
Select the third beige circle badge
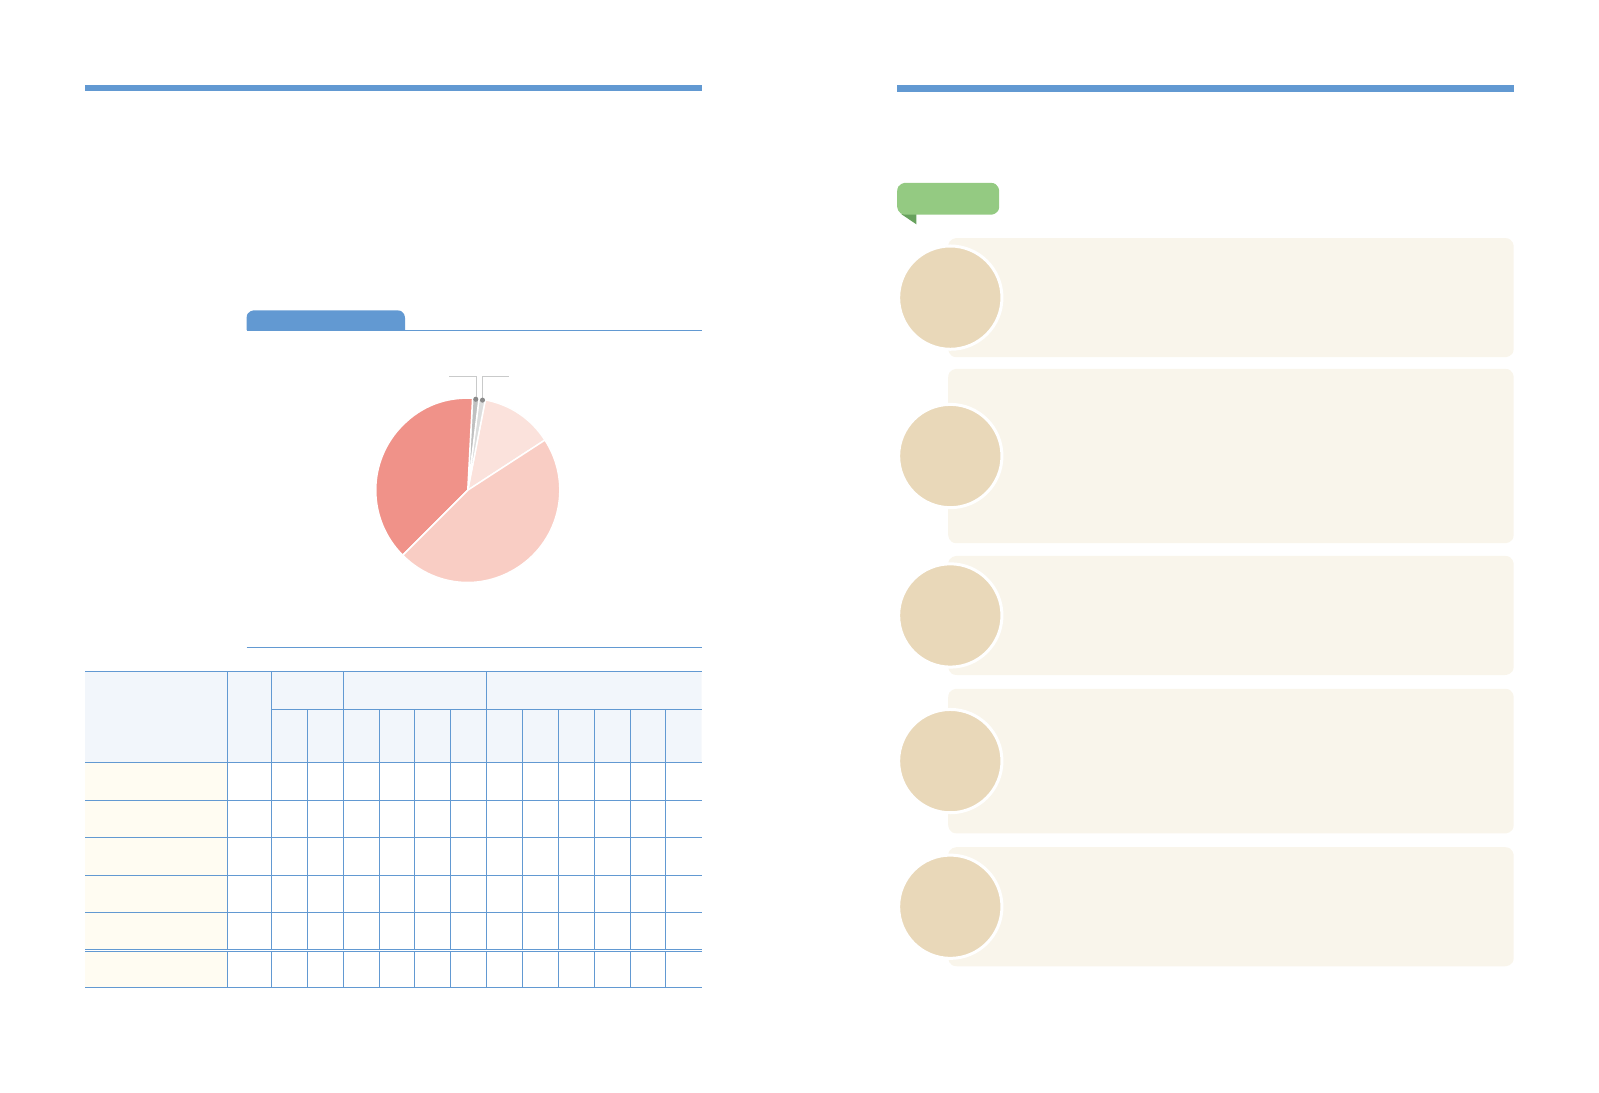click(950, 615)
